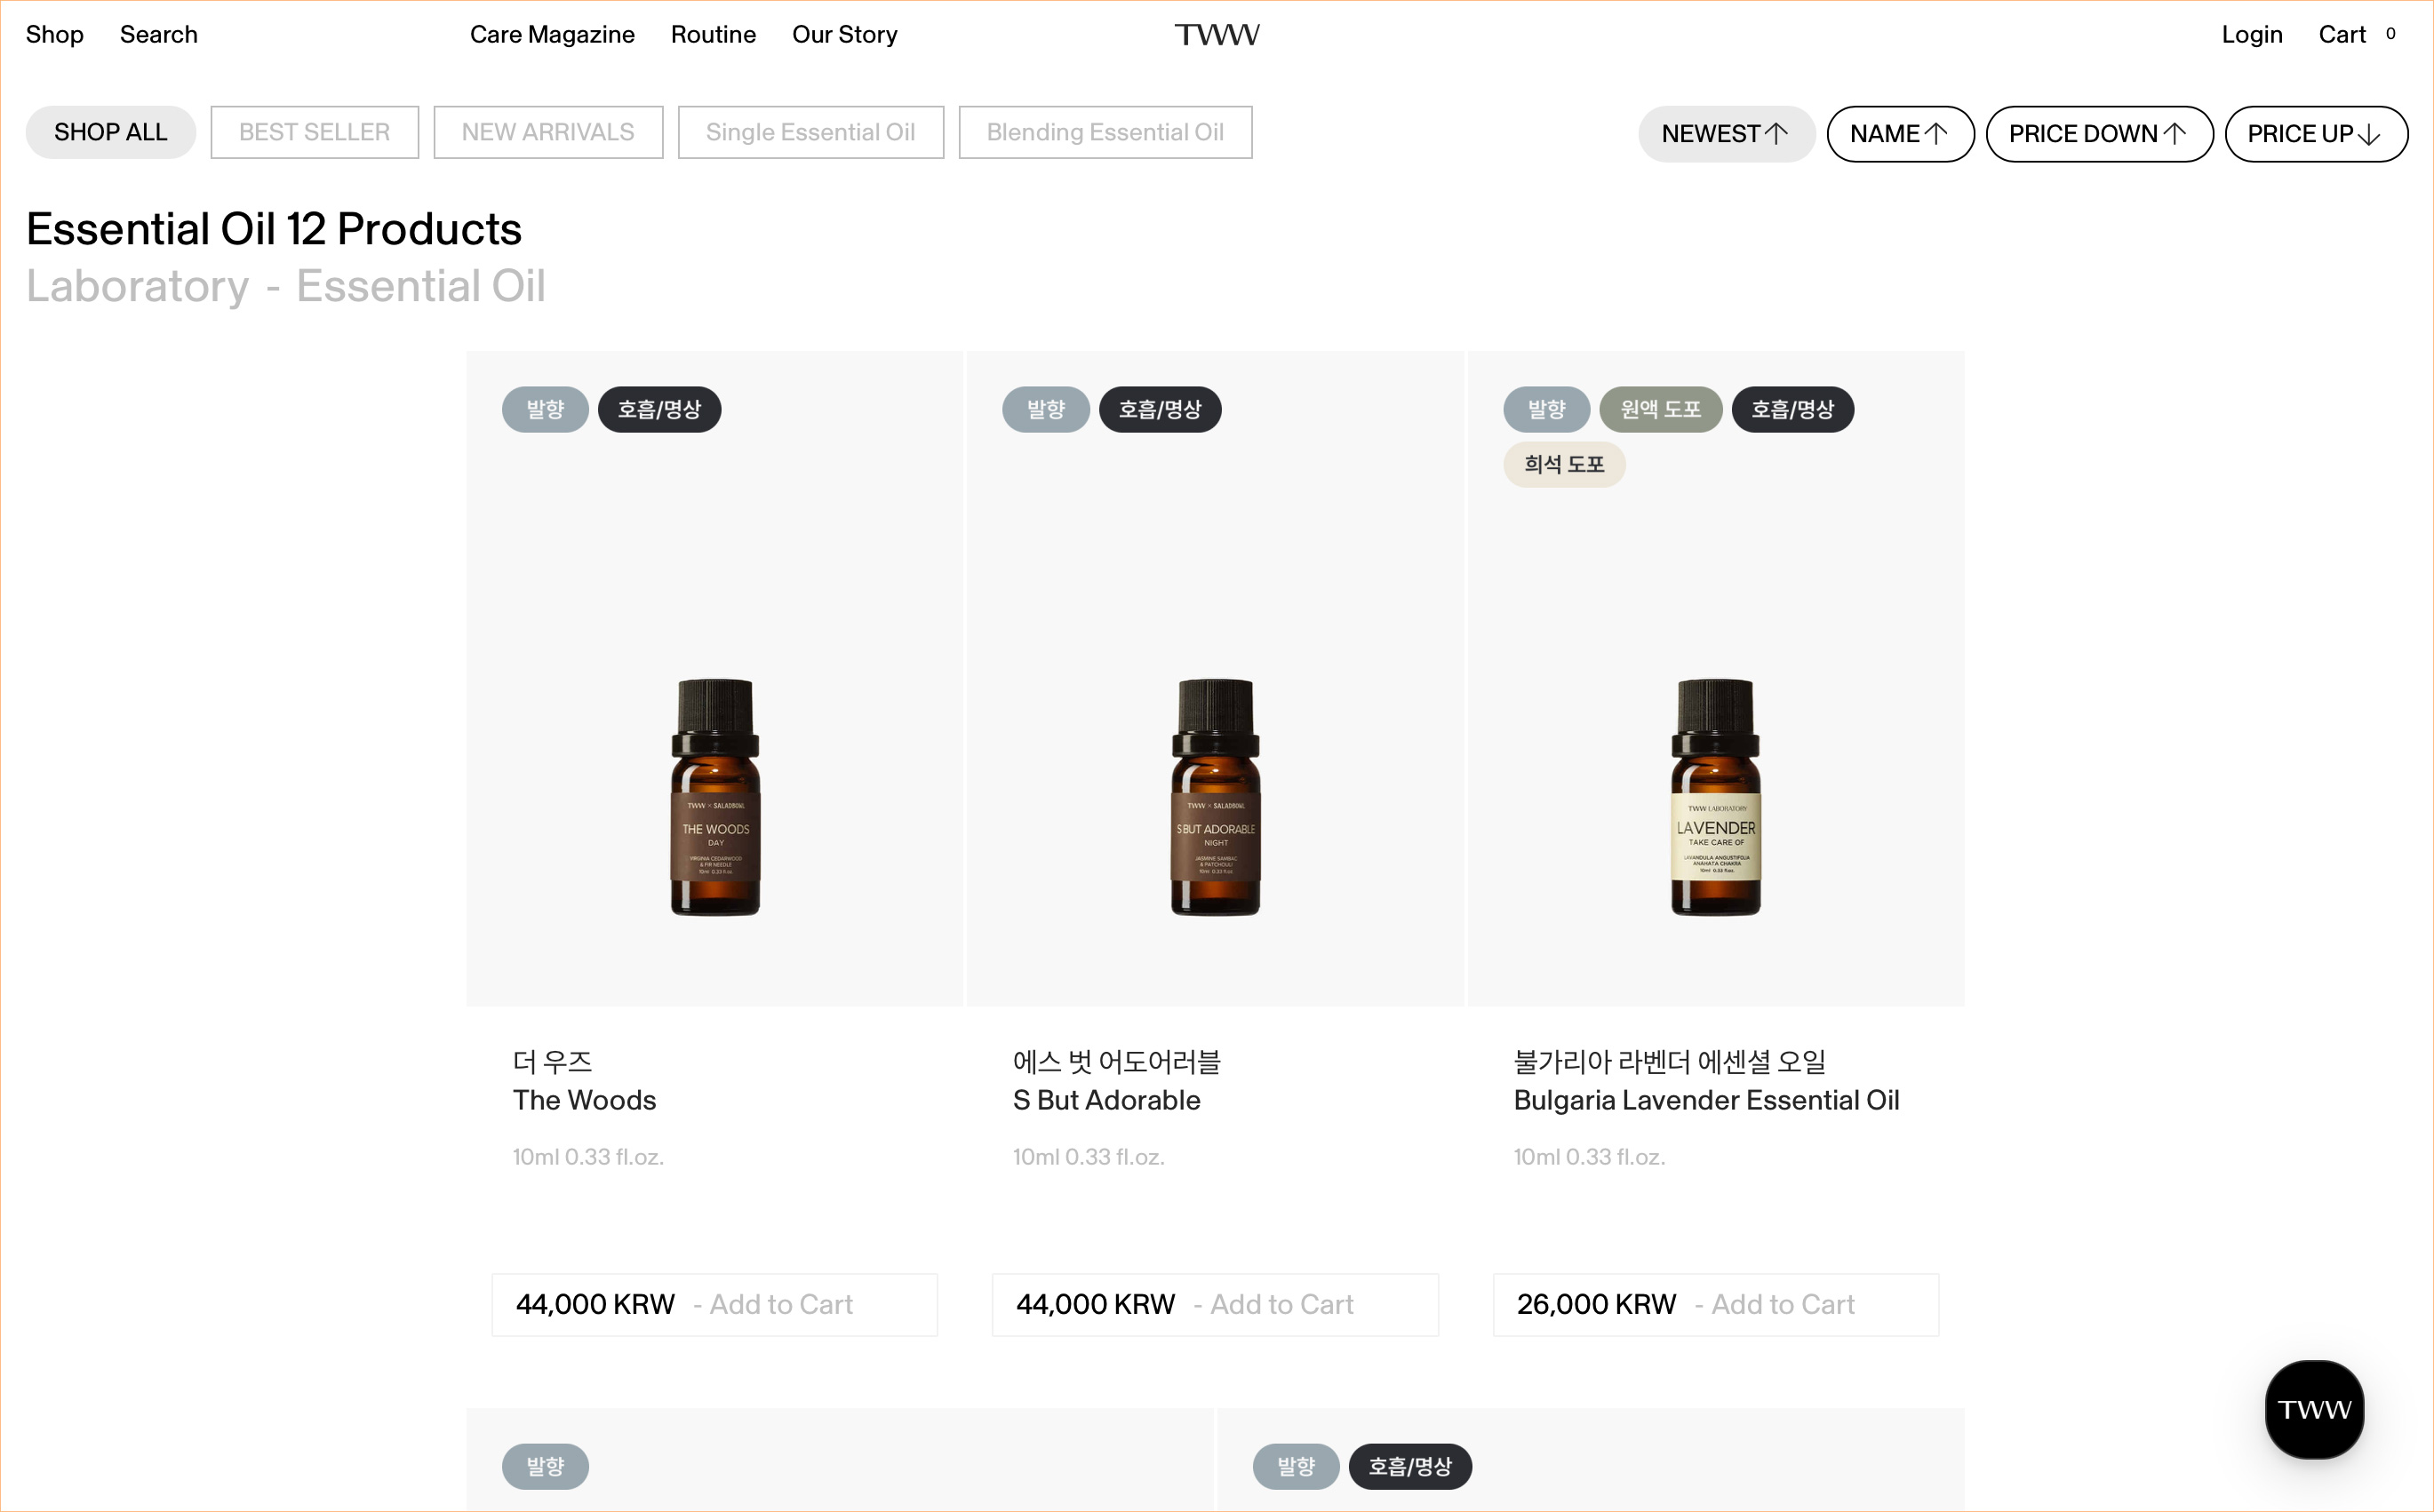Open the S But Adorable bottle image
This screenshot has width=2434, height=1512.
(x=1215, y=796)
